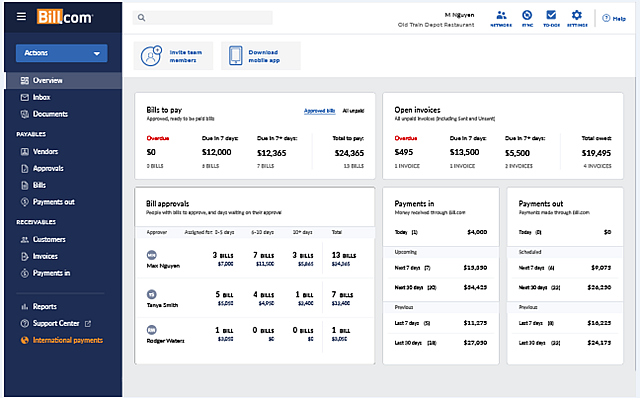Click the Vendors icon in sidebar

point(25,151)
